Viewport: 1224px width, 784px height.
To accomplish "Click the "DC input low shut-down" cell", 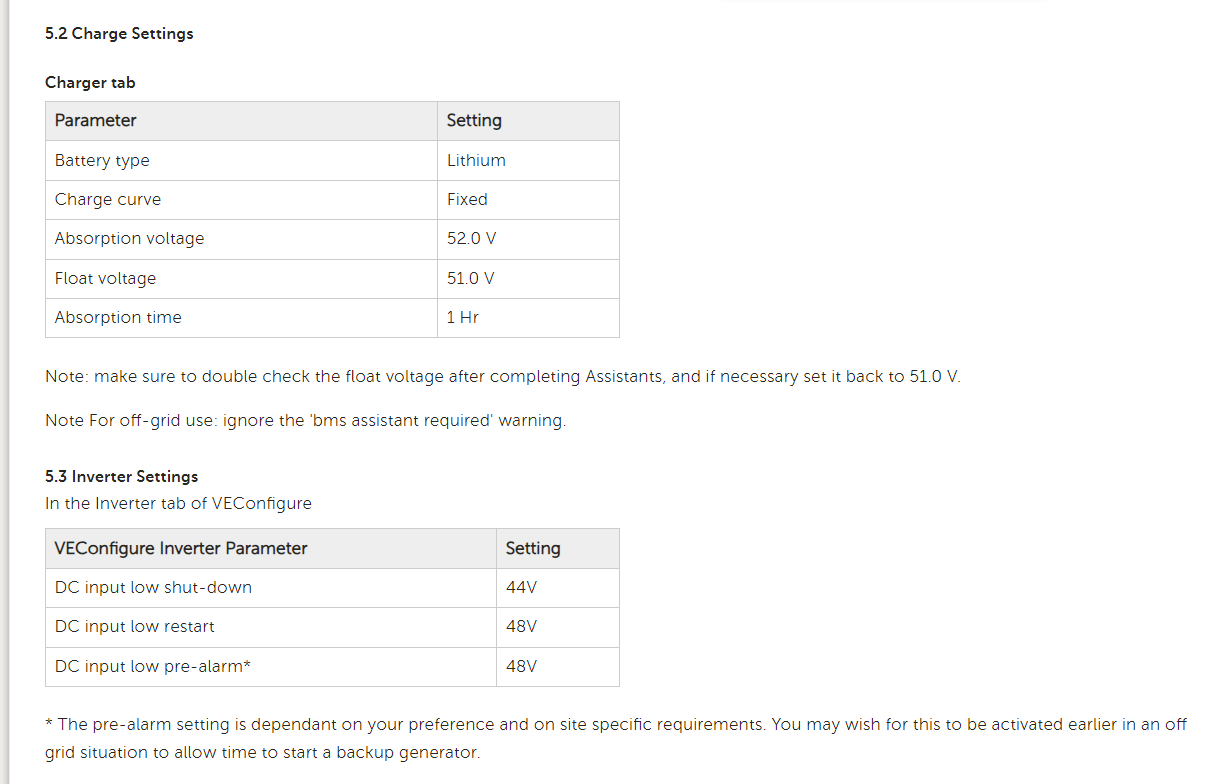I will (153, 587).
